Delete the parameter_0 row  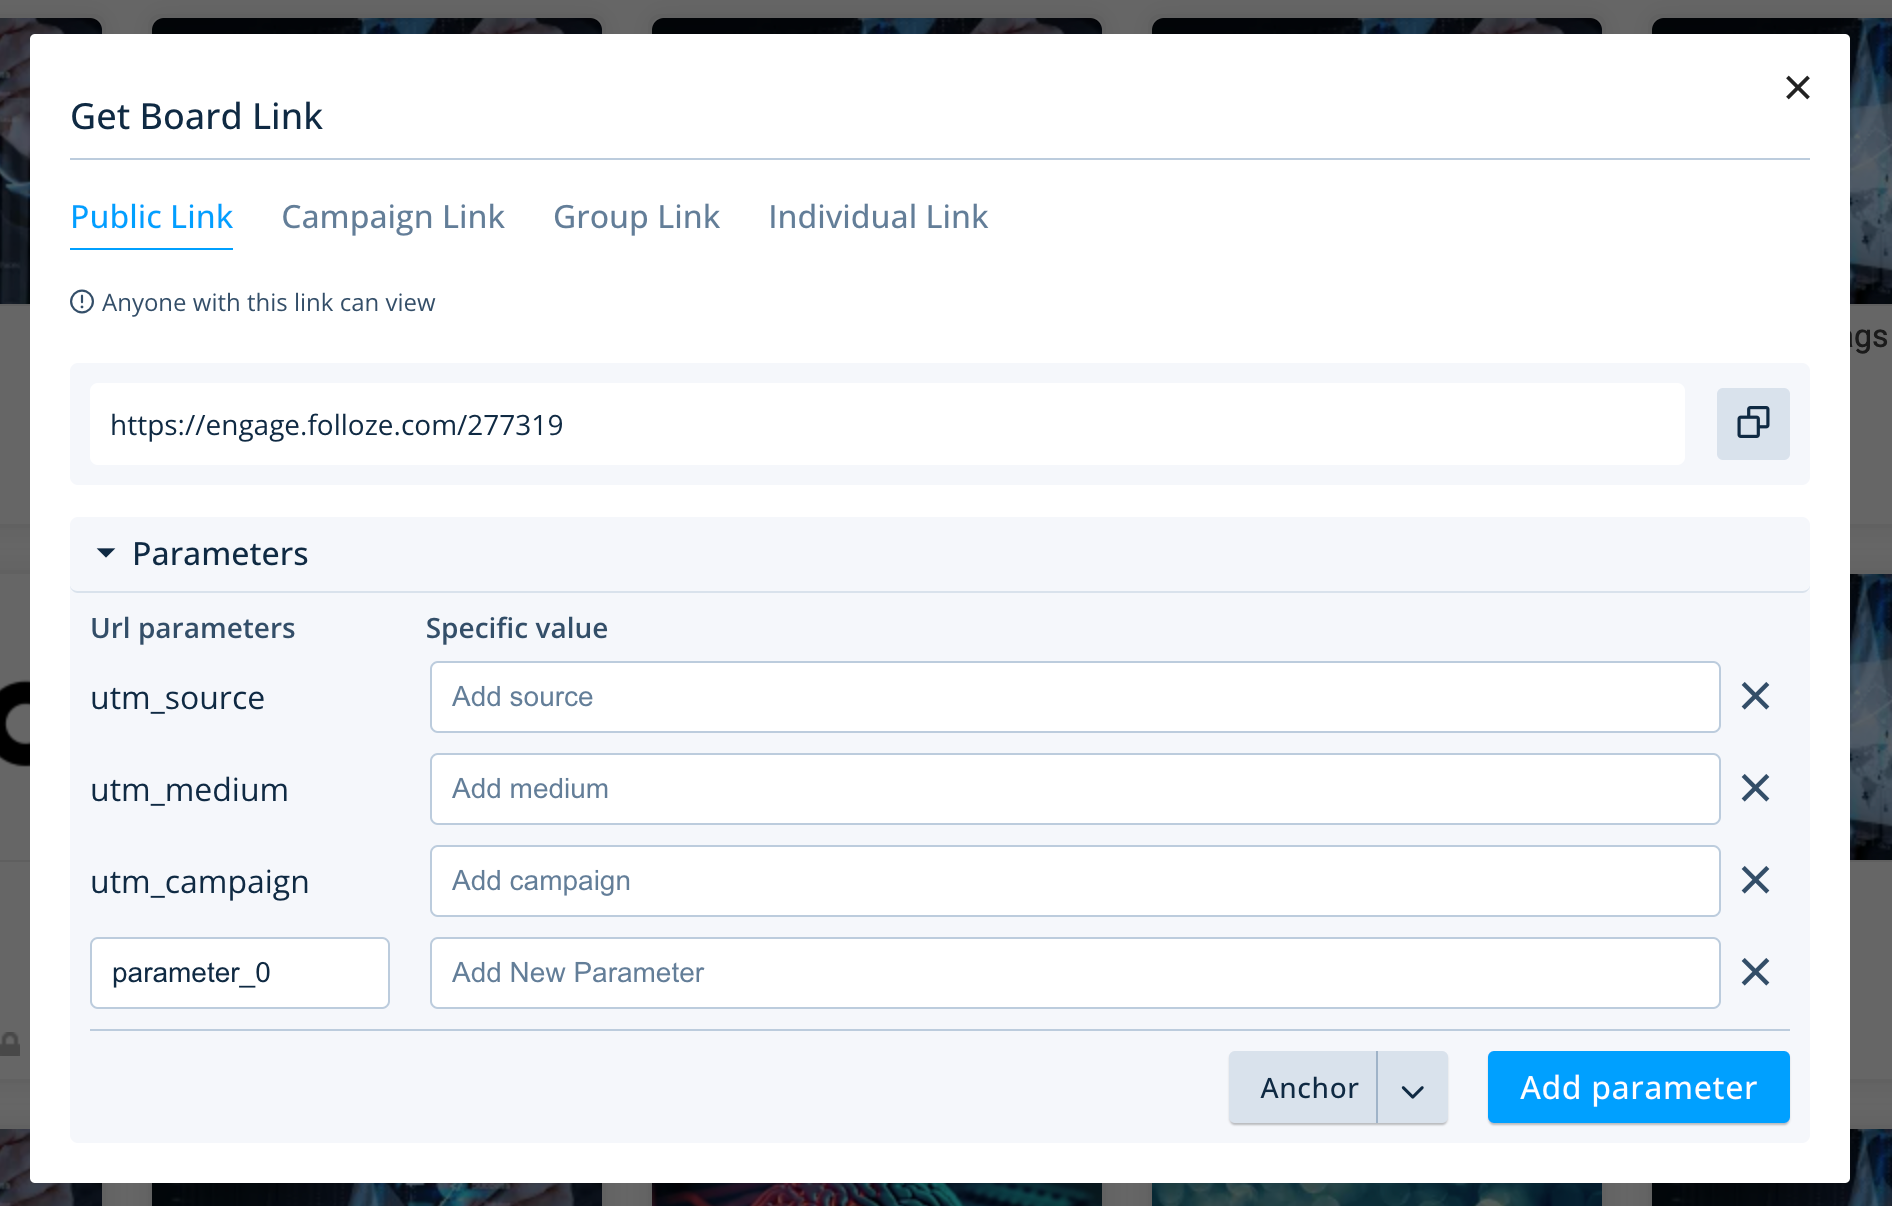(x=1755, y=972)
